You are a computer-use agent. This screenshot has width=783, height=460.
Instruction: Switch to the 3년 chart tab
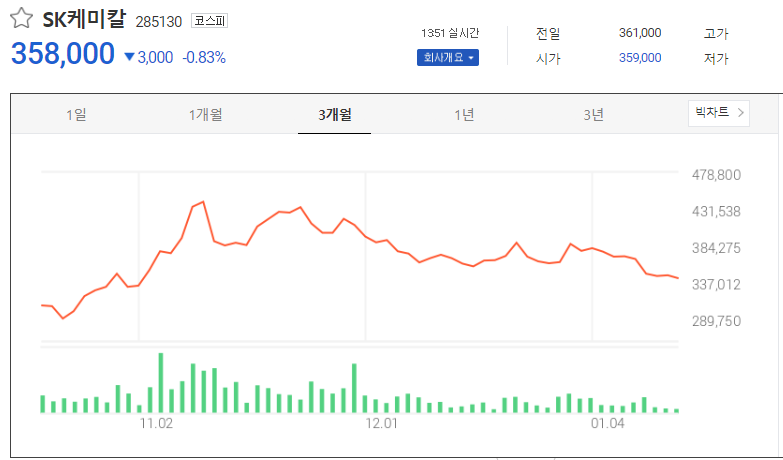tap(593, 114)
